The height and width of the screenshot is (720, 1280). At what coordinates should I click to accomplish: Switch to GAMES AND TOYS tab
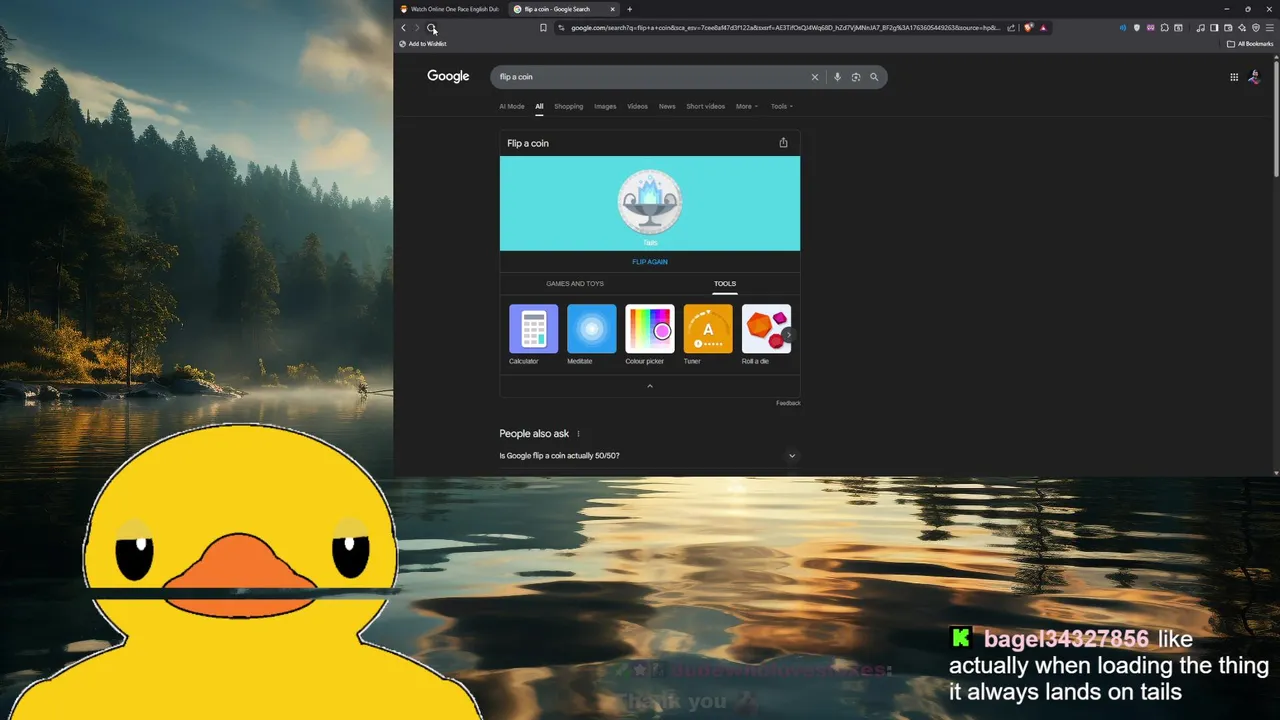point(575,284)
